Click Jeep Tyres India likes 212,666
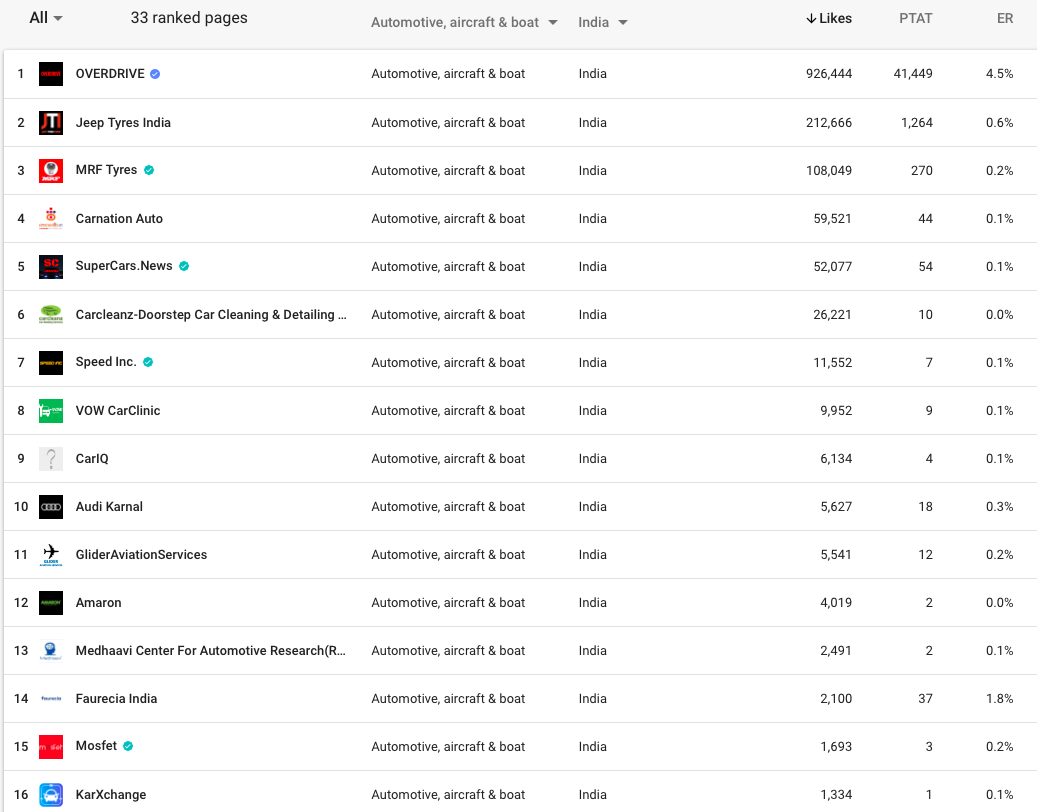 pos(829,122)
